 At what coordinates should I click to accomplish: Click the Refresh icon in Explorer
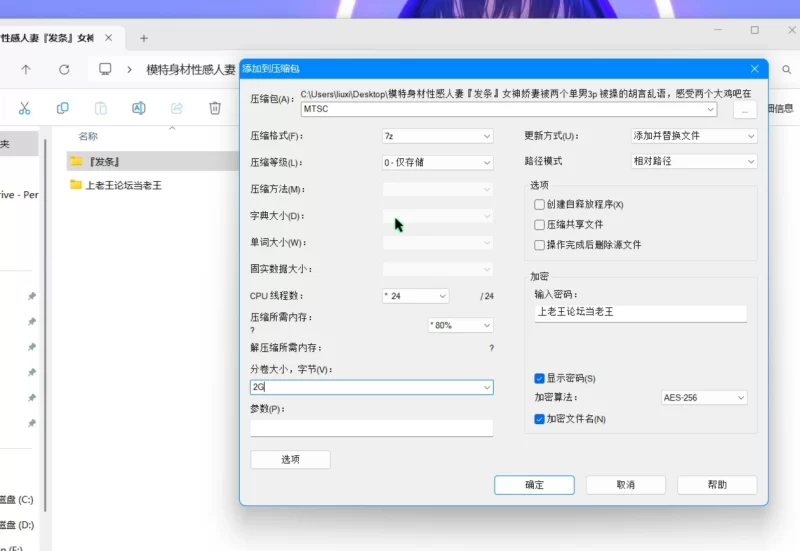64,69
